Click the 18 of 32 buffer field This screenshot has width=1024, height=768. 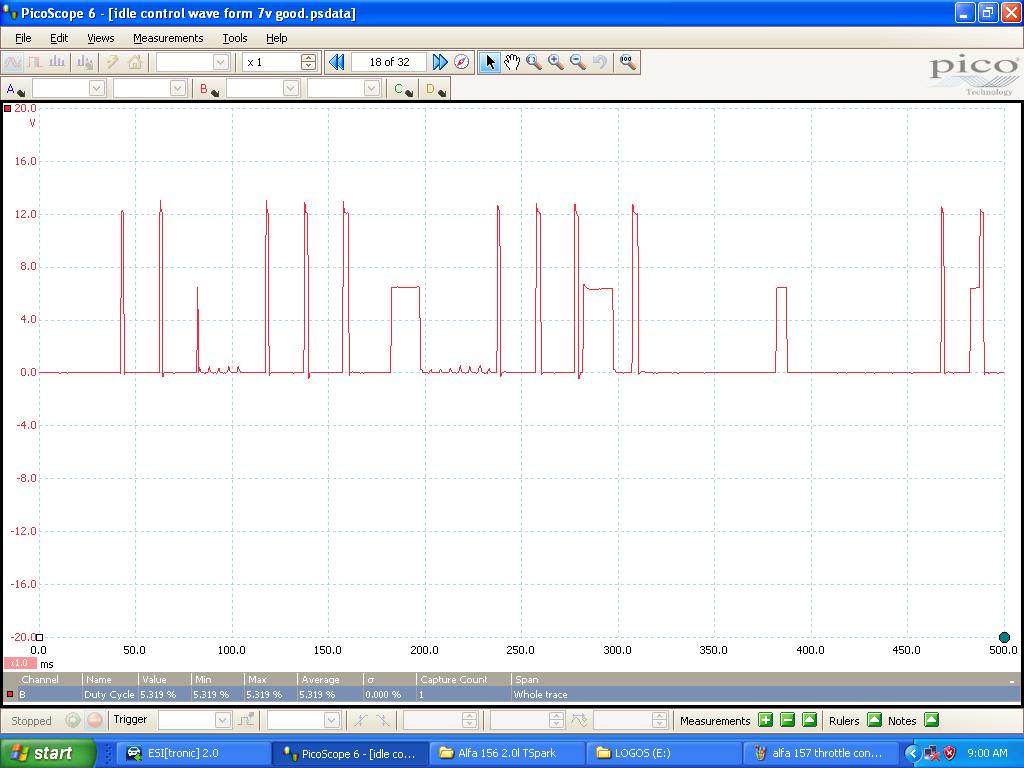(x=389, y=62)
